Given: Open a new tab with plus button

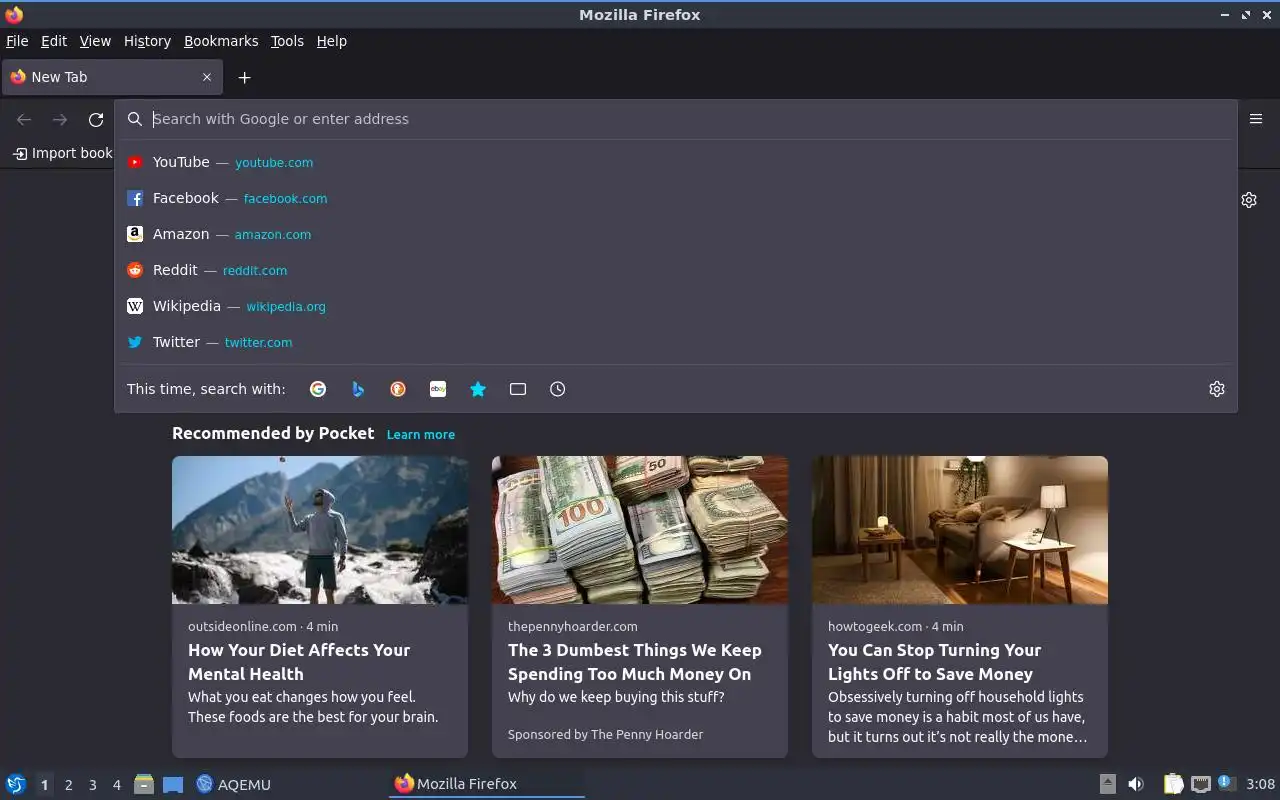Looking at the screenshot, I should (x=244, y=77).
